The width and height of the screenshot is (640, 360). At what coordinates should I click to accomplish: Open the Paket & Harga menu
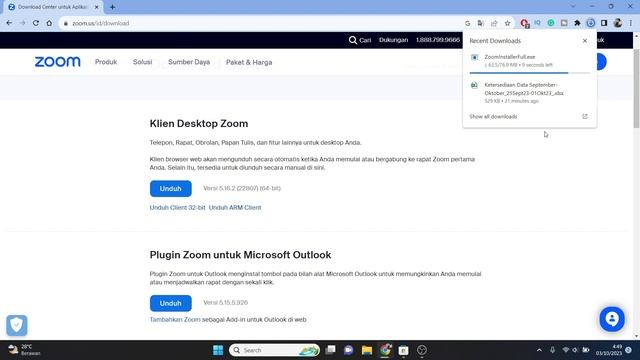click(249, 62)
